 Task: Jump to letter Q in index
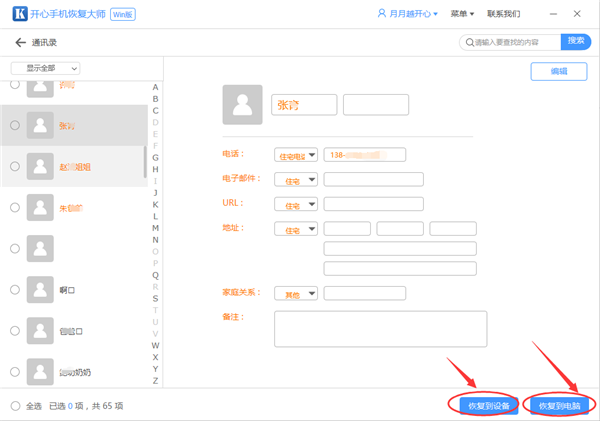pyautogui.click(x=155, y=275)
